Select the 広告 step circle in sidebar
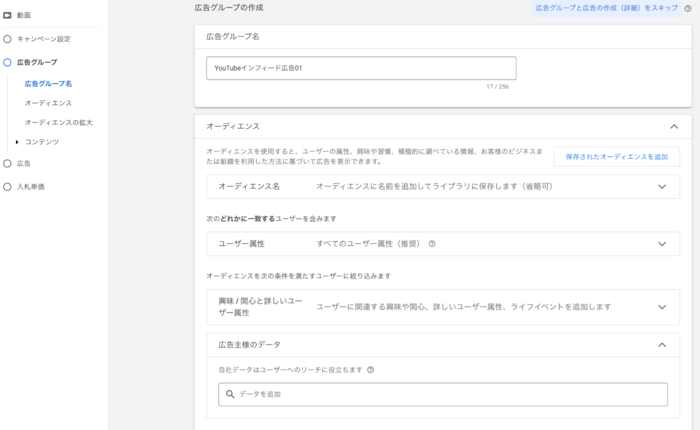This screenshot has height=430, width=700. point(7,163)
